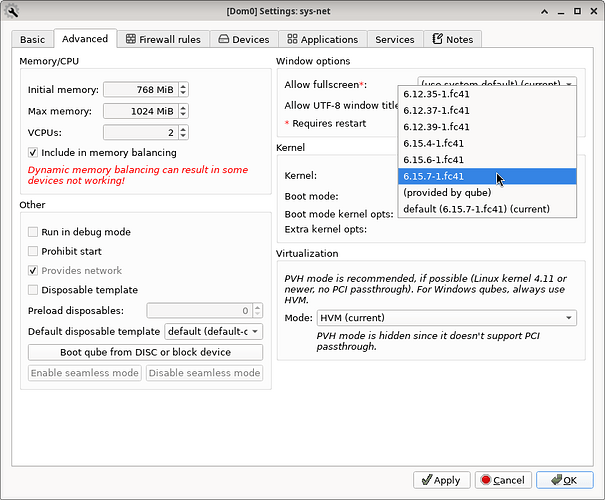Maximize the settings window
Image resolution: width=605 pixels, height=500 pixels.
coord(577,11)
